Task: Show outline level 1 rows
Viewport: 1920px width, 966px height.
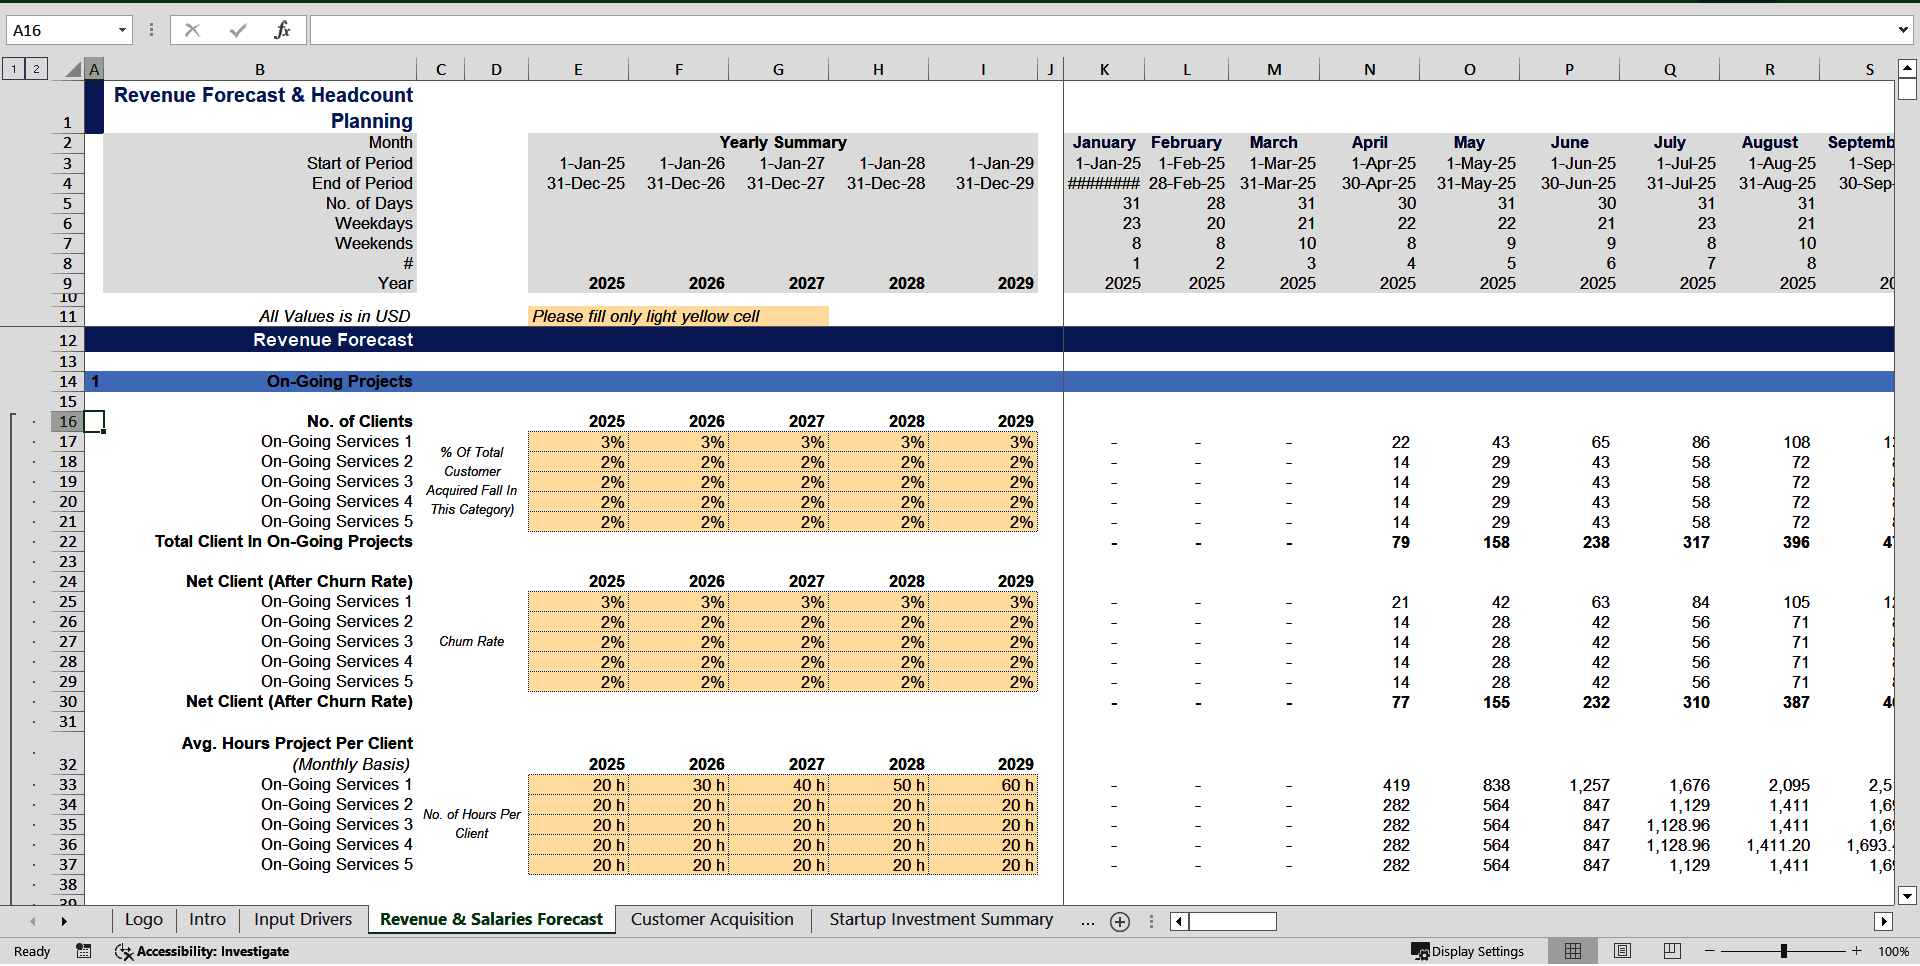Action: coord(14,69)
